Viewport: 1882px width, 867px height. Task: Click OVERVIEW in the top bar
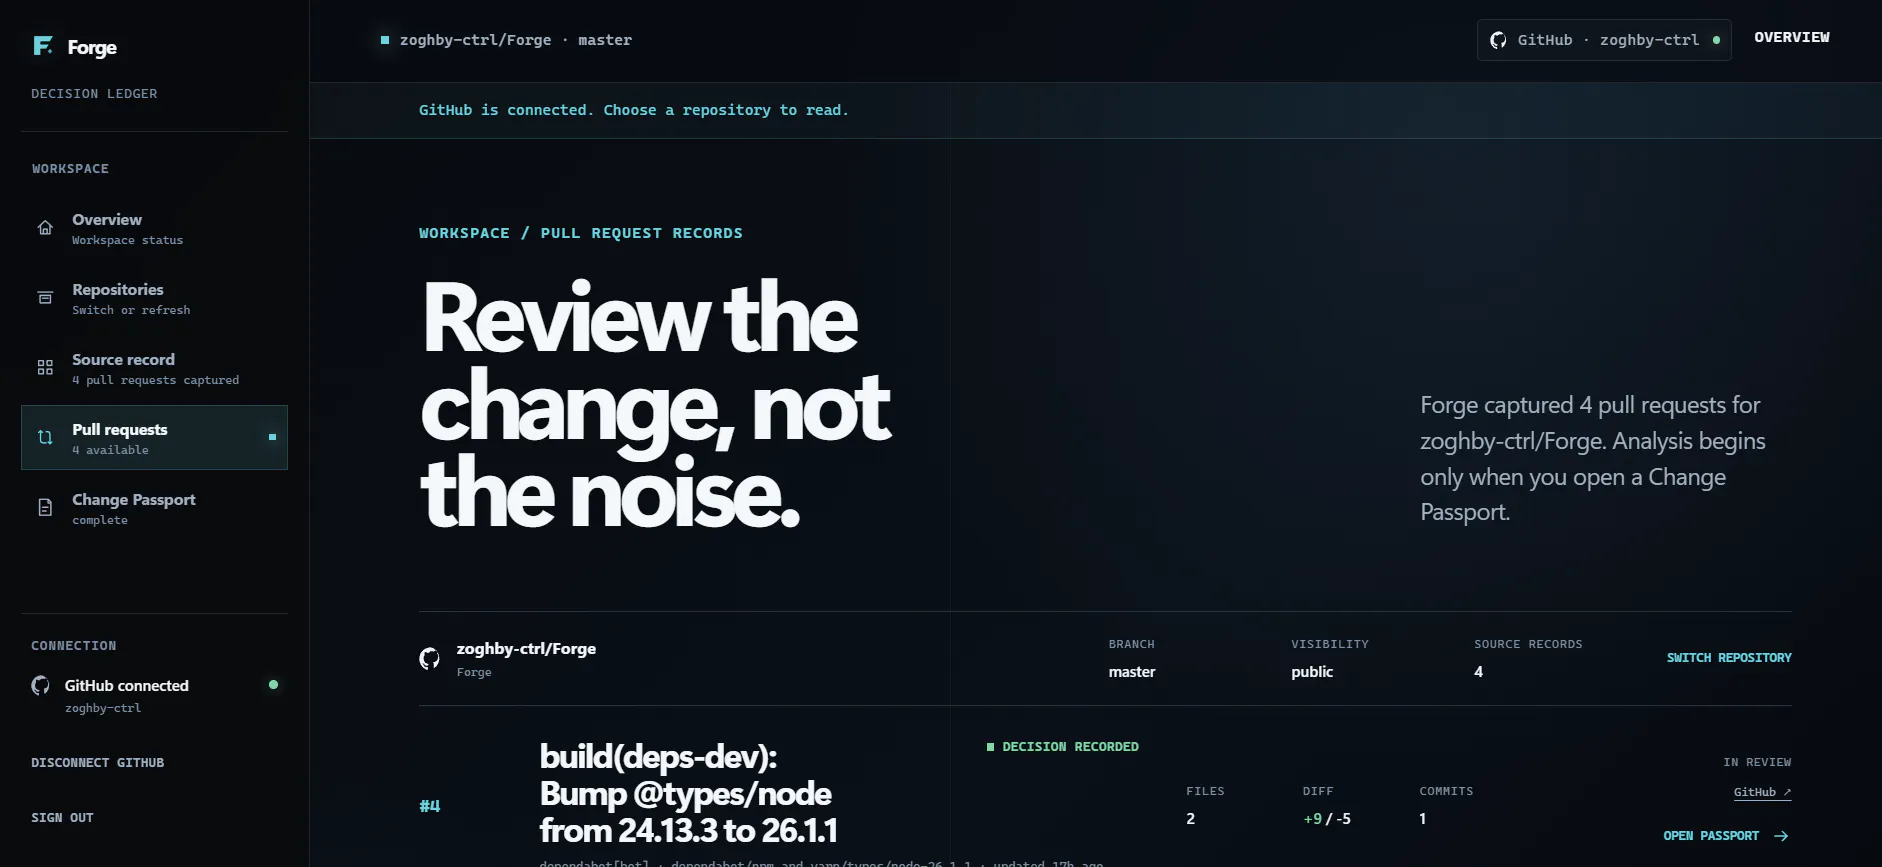(x=1791, y=37)
